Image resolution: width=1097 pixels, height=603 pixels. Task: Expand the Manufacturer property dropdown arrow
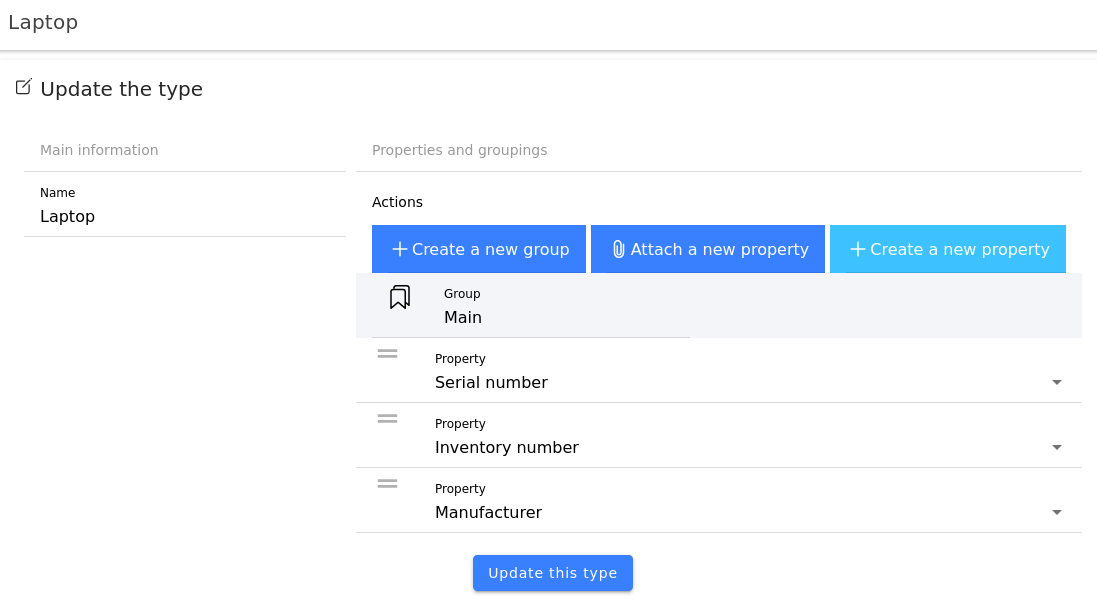tap(1056, 512)
